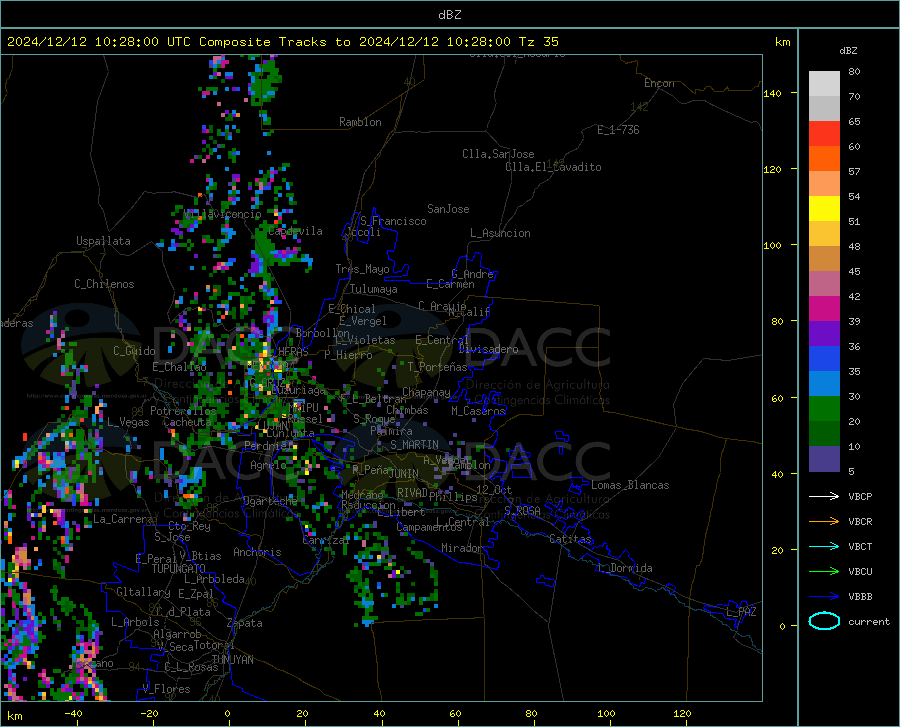Click the TUPUNGATO label
900x727 pixels.
(179, 569)
